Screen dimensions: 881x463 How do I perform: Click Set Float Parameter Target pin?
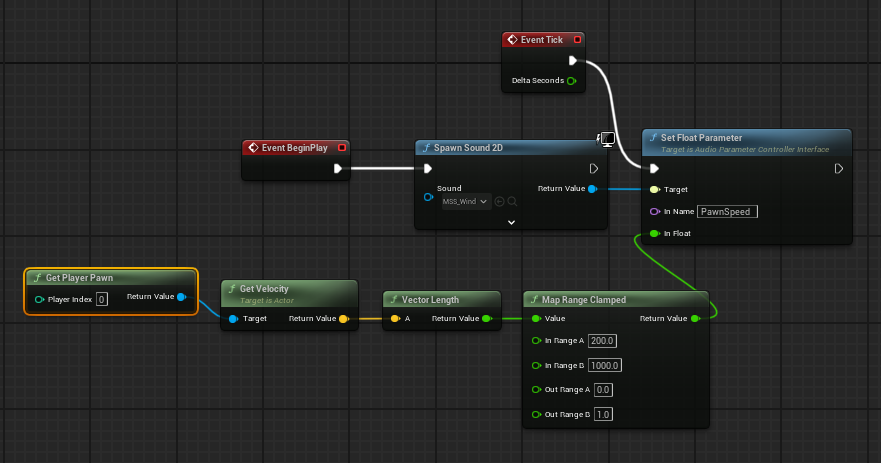tap(655, 189)
